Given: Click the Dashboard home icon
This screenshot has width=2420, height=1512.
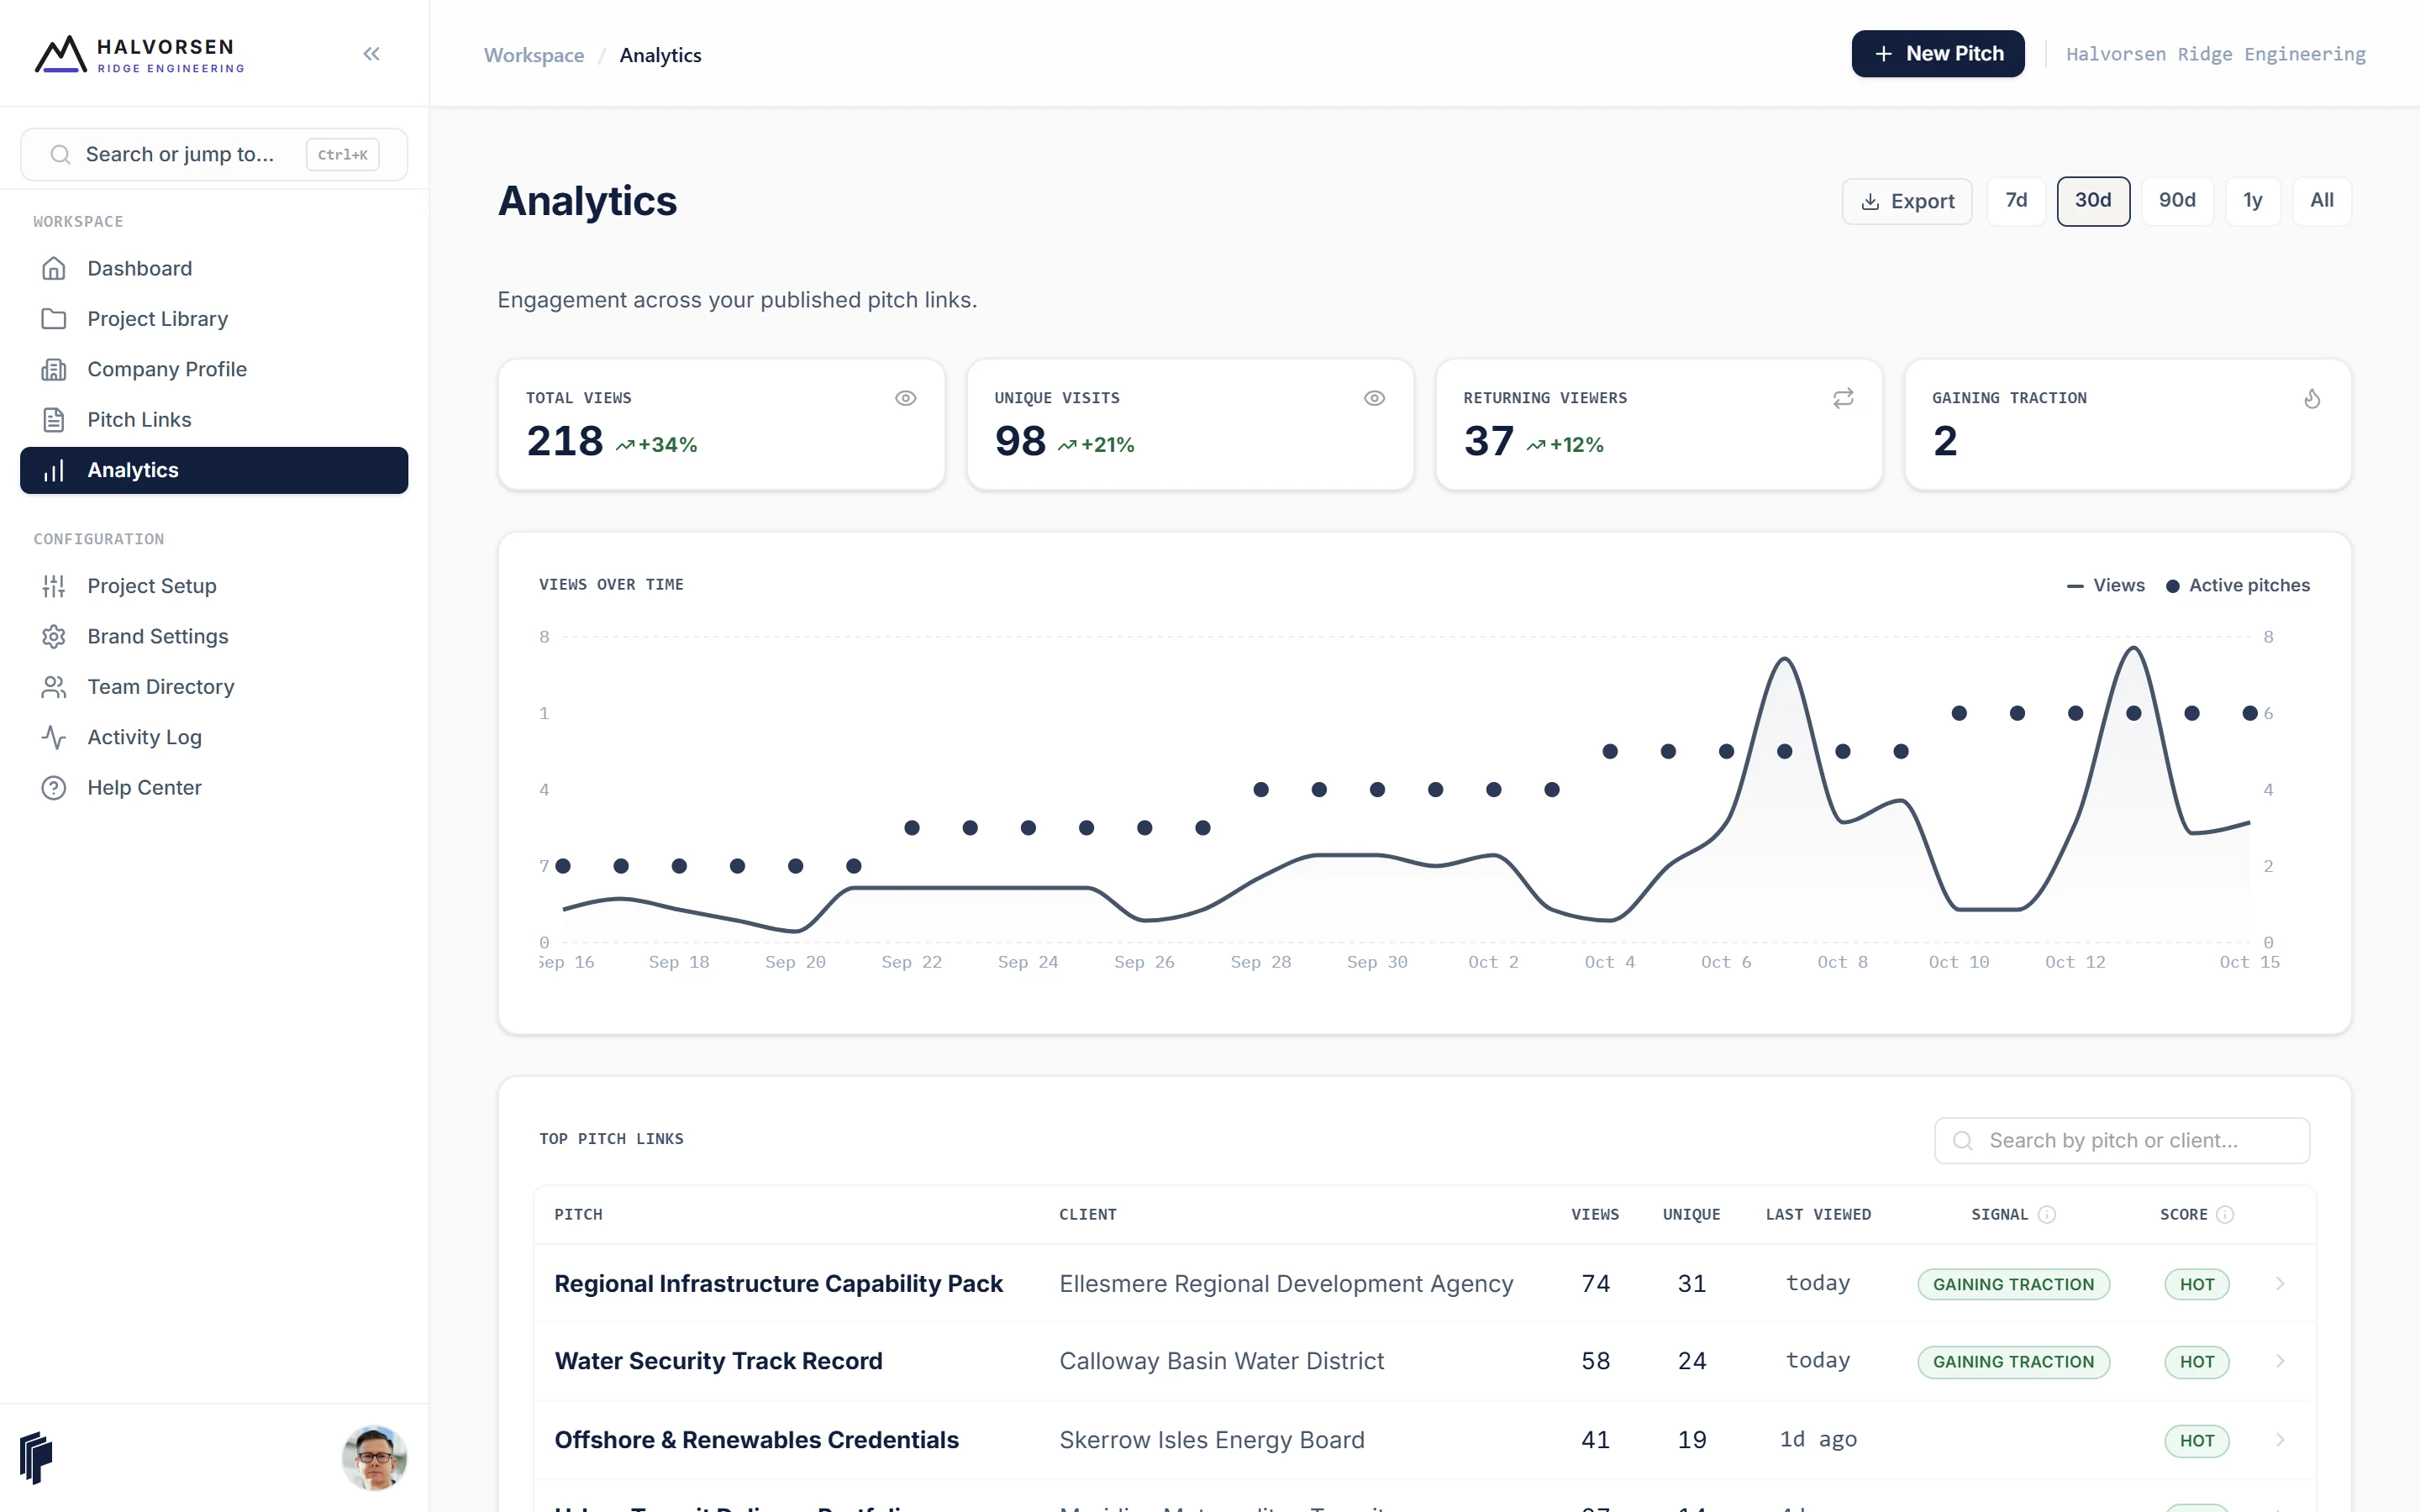Looking at the screenshot, I should pyautogui.click(x=54, y=268).
